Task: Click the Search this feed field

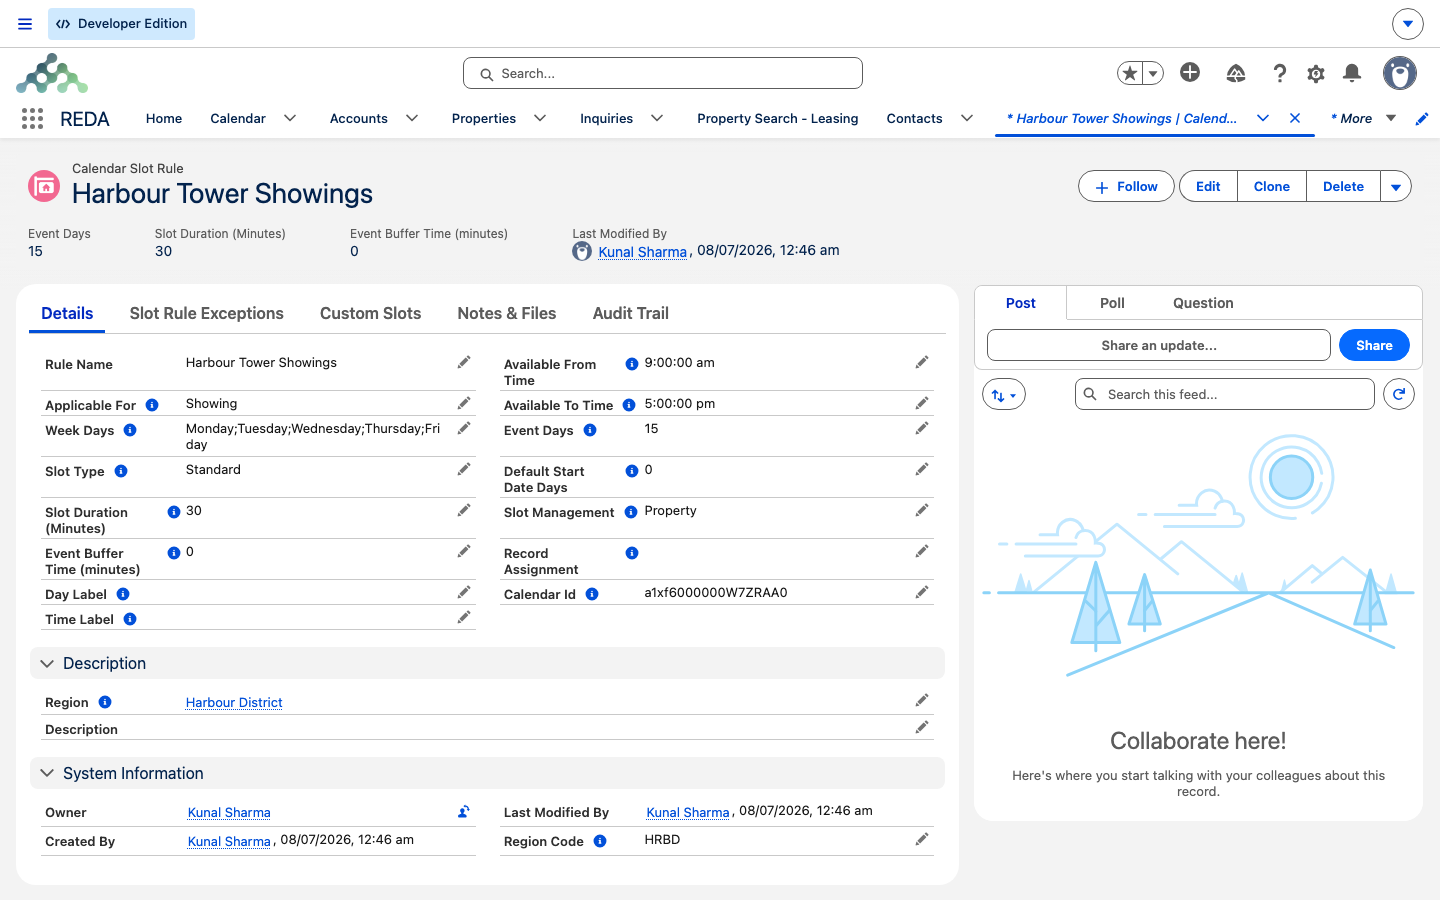Action: tap(1225, 394)
